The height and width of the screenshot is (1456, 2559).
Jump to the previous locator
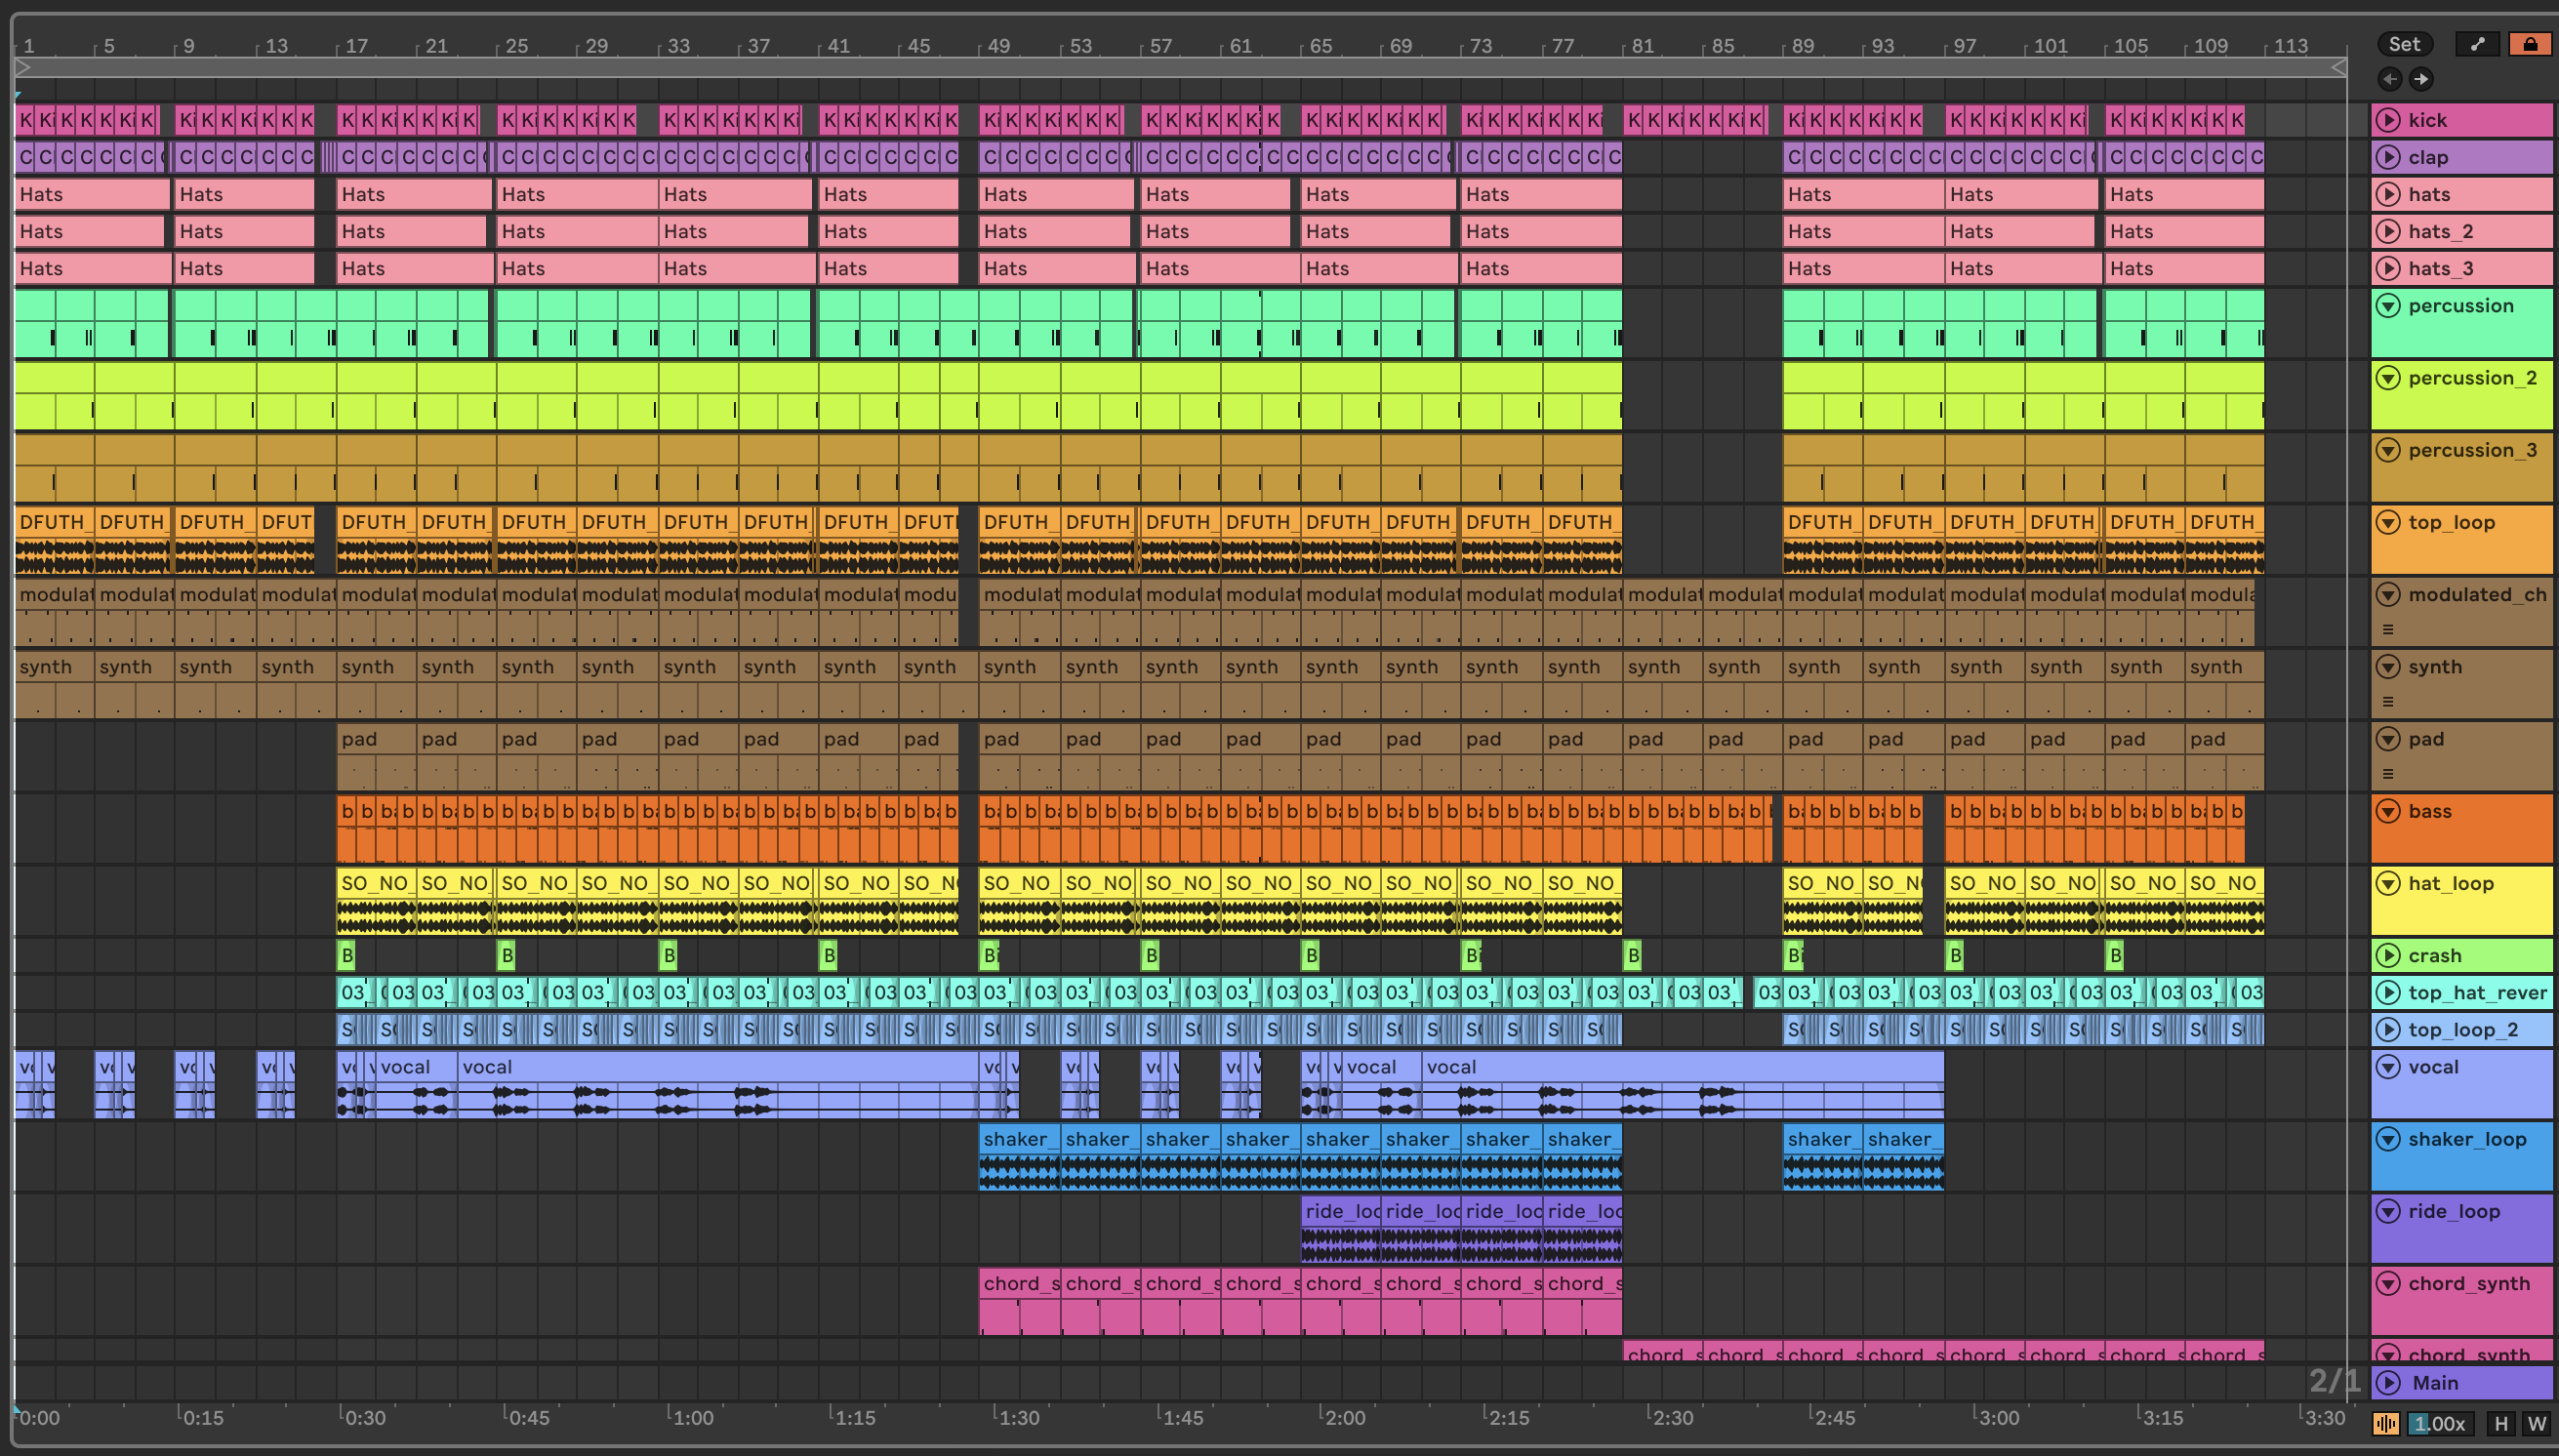coord(2390,79)
